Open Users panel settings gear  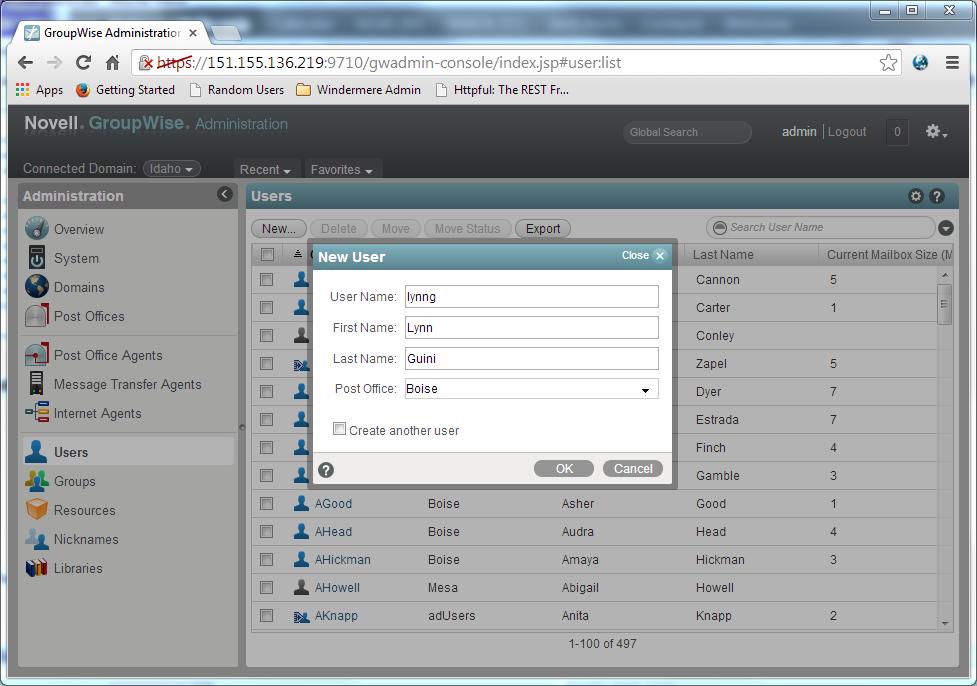point(915,196)
